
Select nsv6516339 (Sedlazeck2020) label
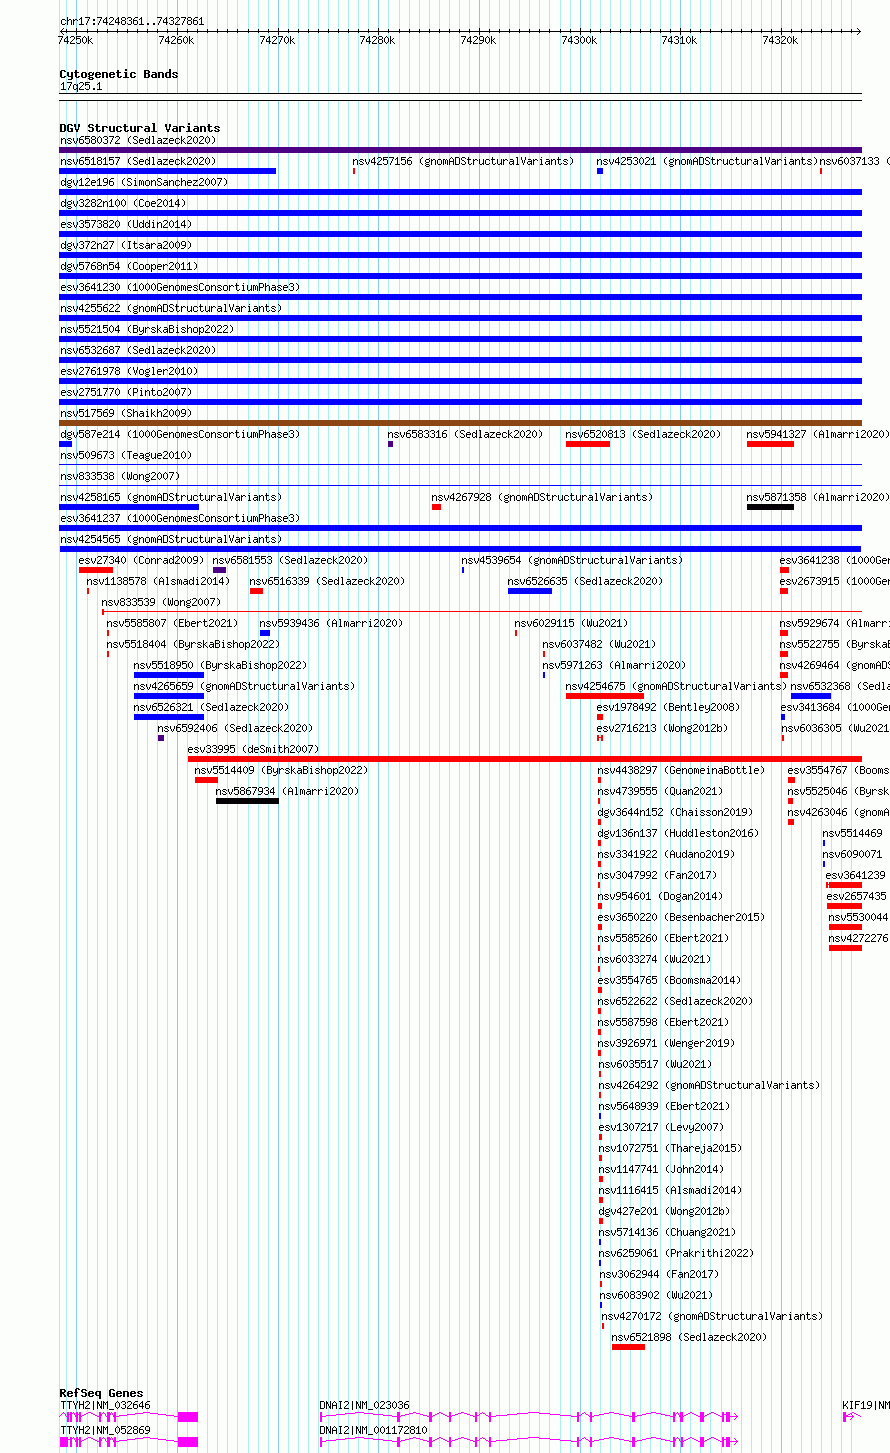328,582
